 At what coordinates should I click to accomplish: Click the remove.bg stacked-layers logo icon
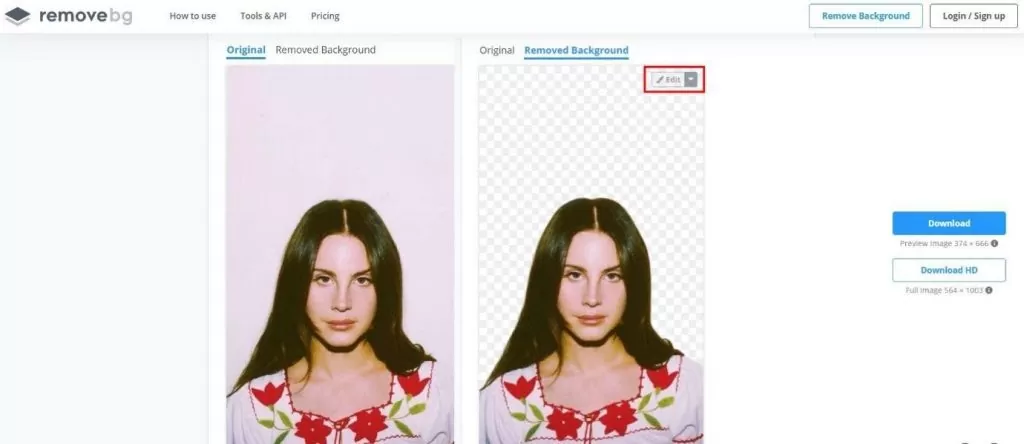pyautogui.click(x=18, y=16)
